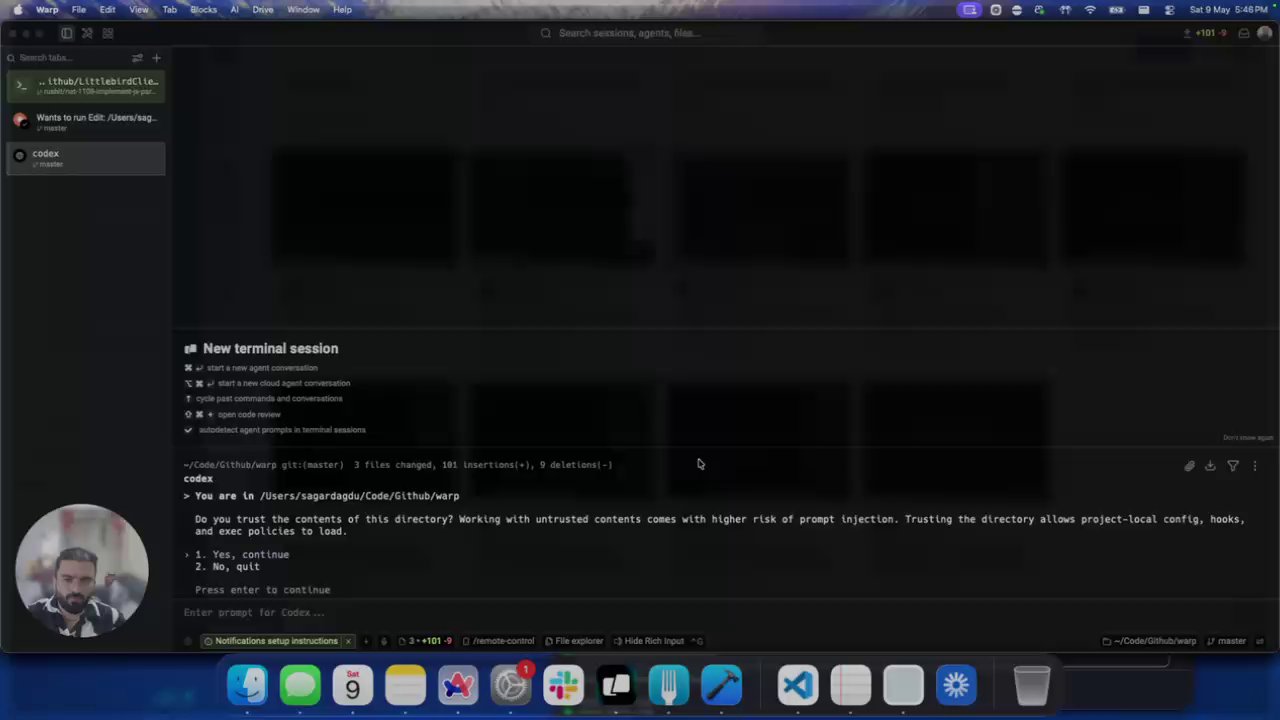
Task: Expand the ~/Code/Github/warp directory picker
Action: [x=1149, y=641]
